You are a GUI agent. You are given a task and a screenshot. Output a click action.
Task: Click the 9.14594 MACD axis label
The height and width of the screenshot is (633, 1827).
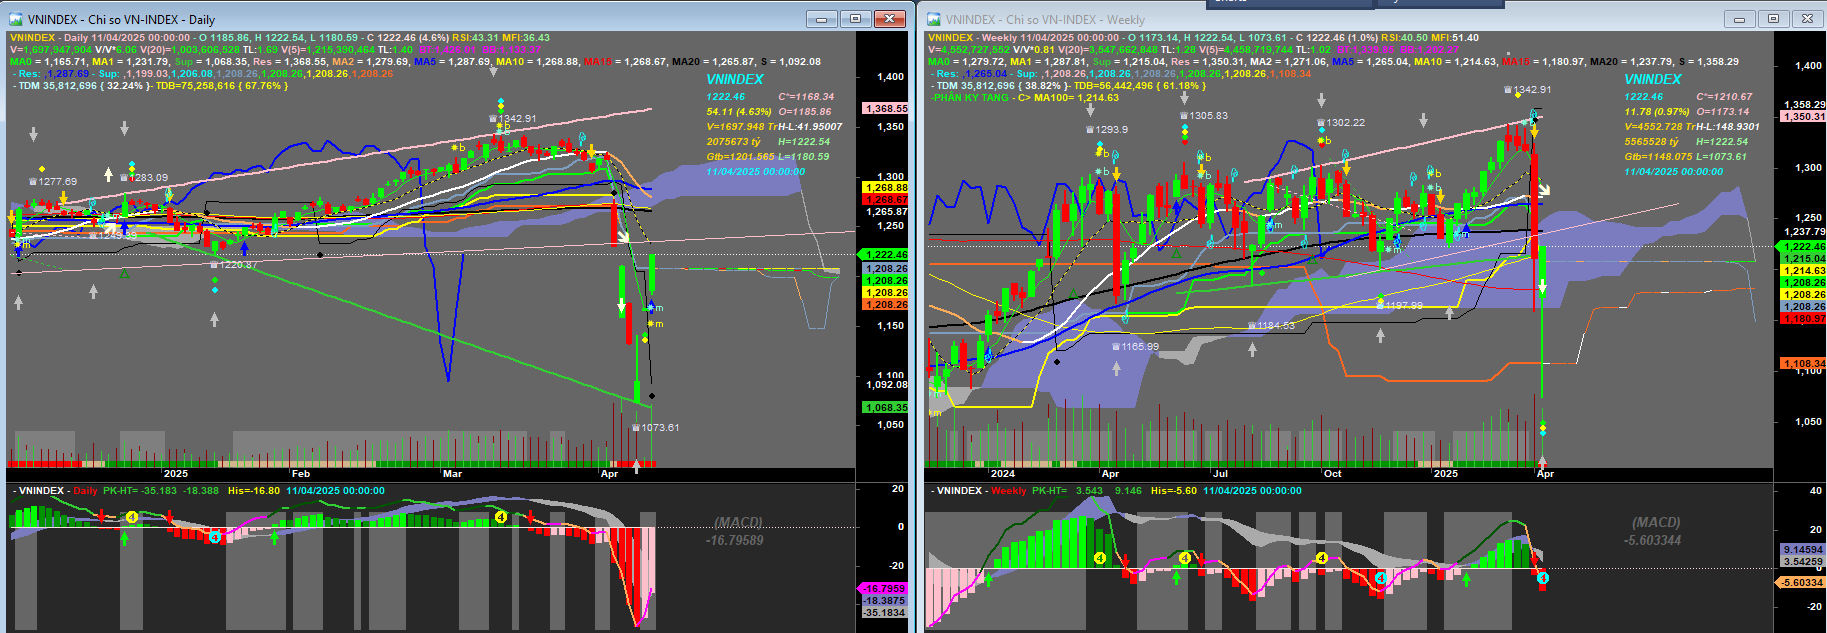click(1803, 550)
